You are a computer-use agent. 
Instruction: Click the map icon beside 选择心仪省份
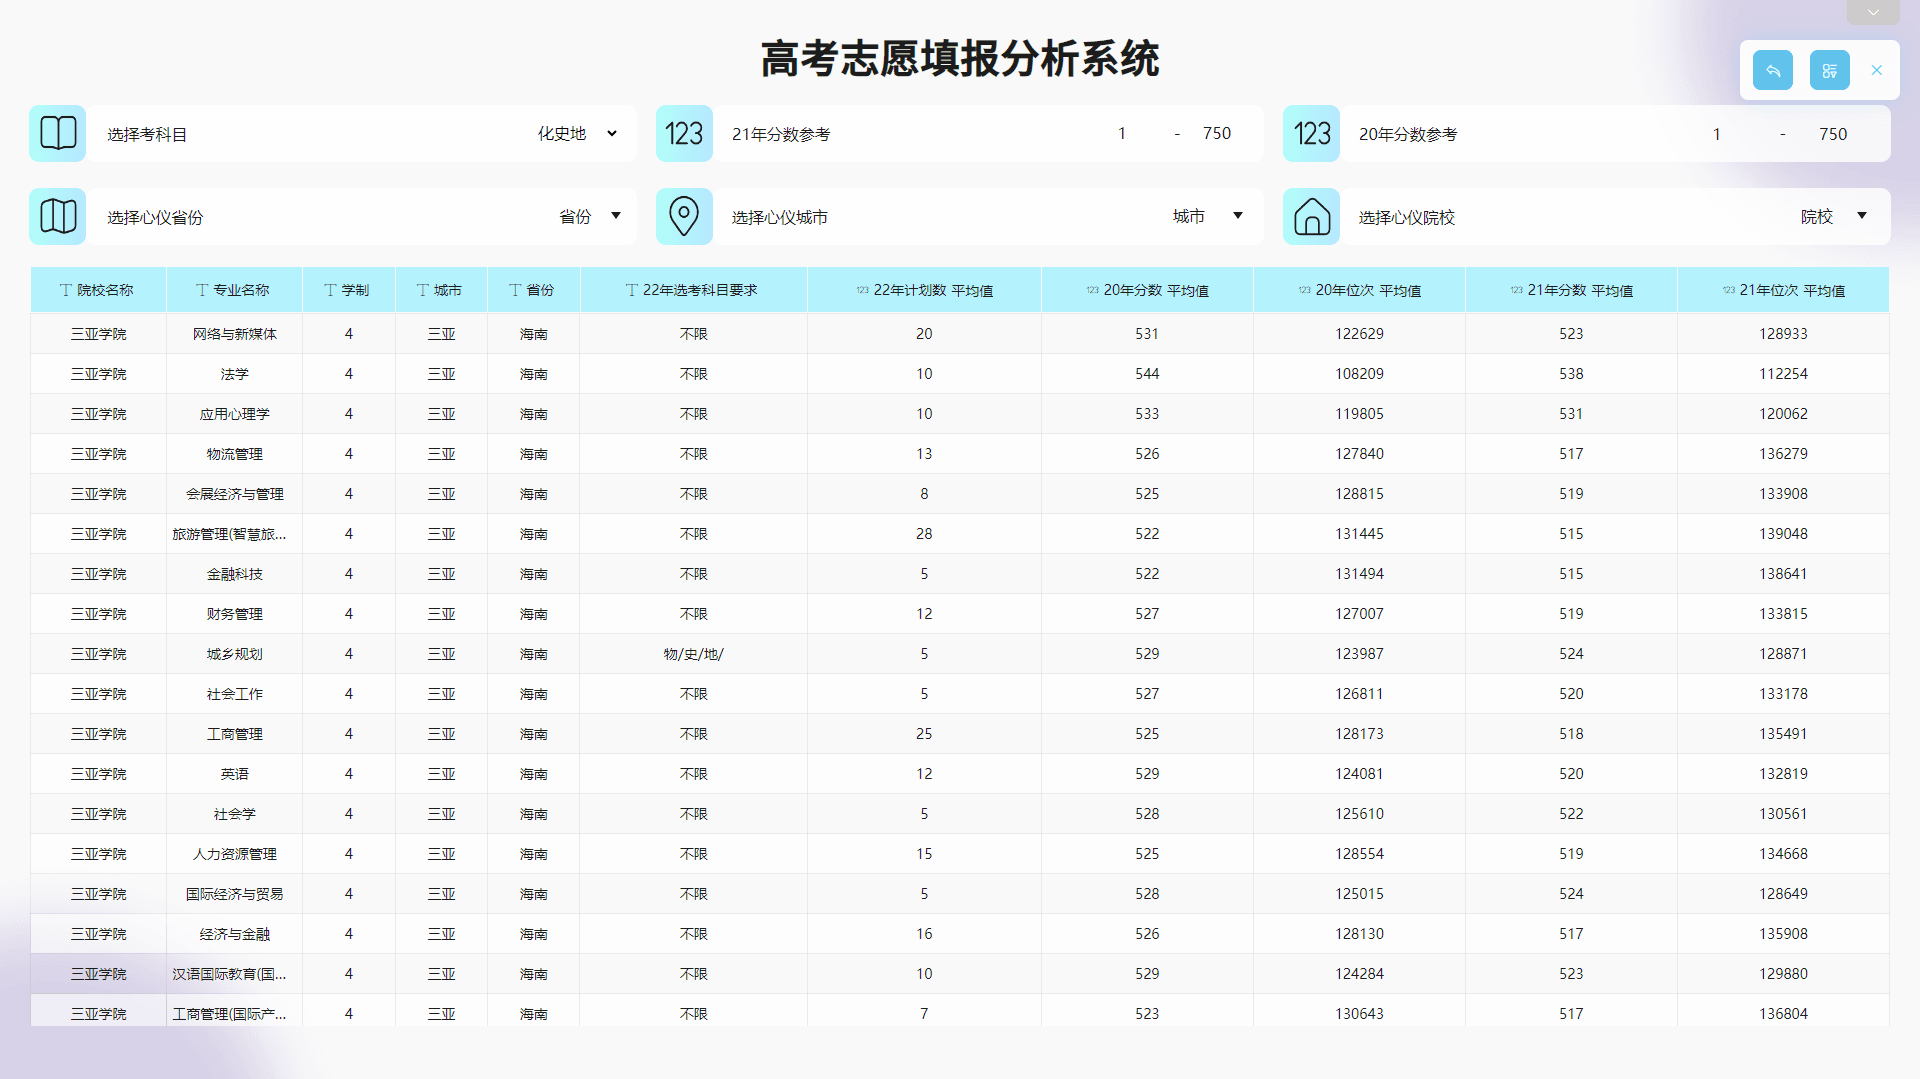tap(58, 216)
